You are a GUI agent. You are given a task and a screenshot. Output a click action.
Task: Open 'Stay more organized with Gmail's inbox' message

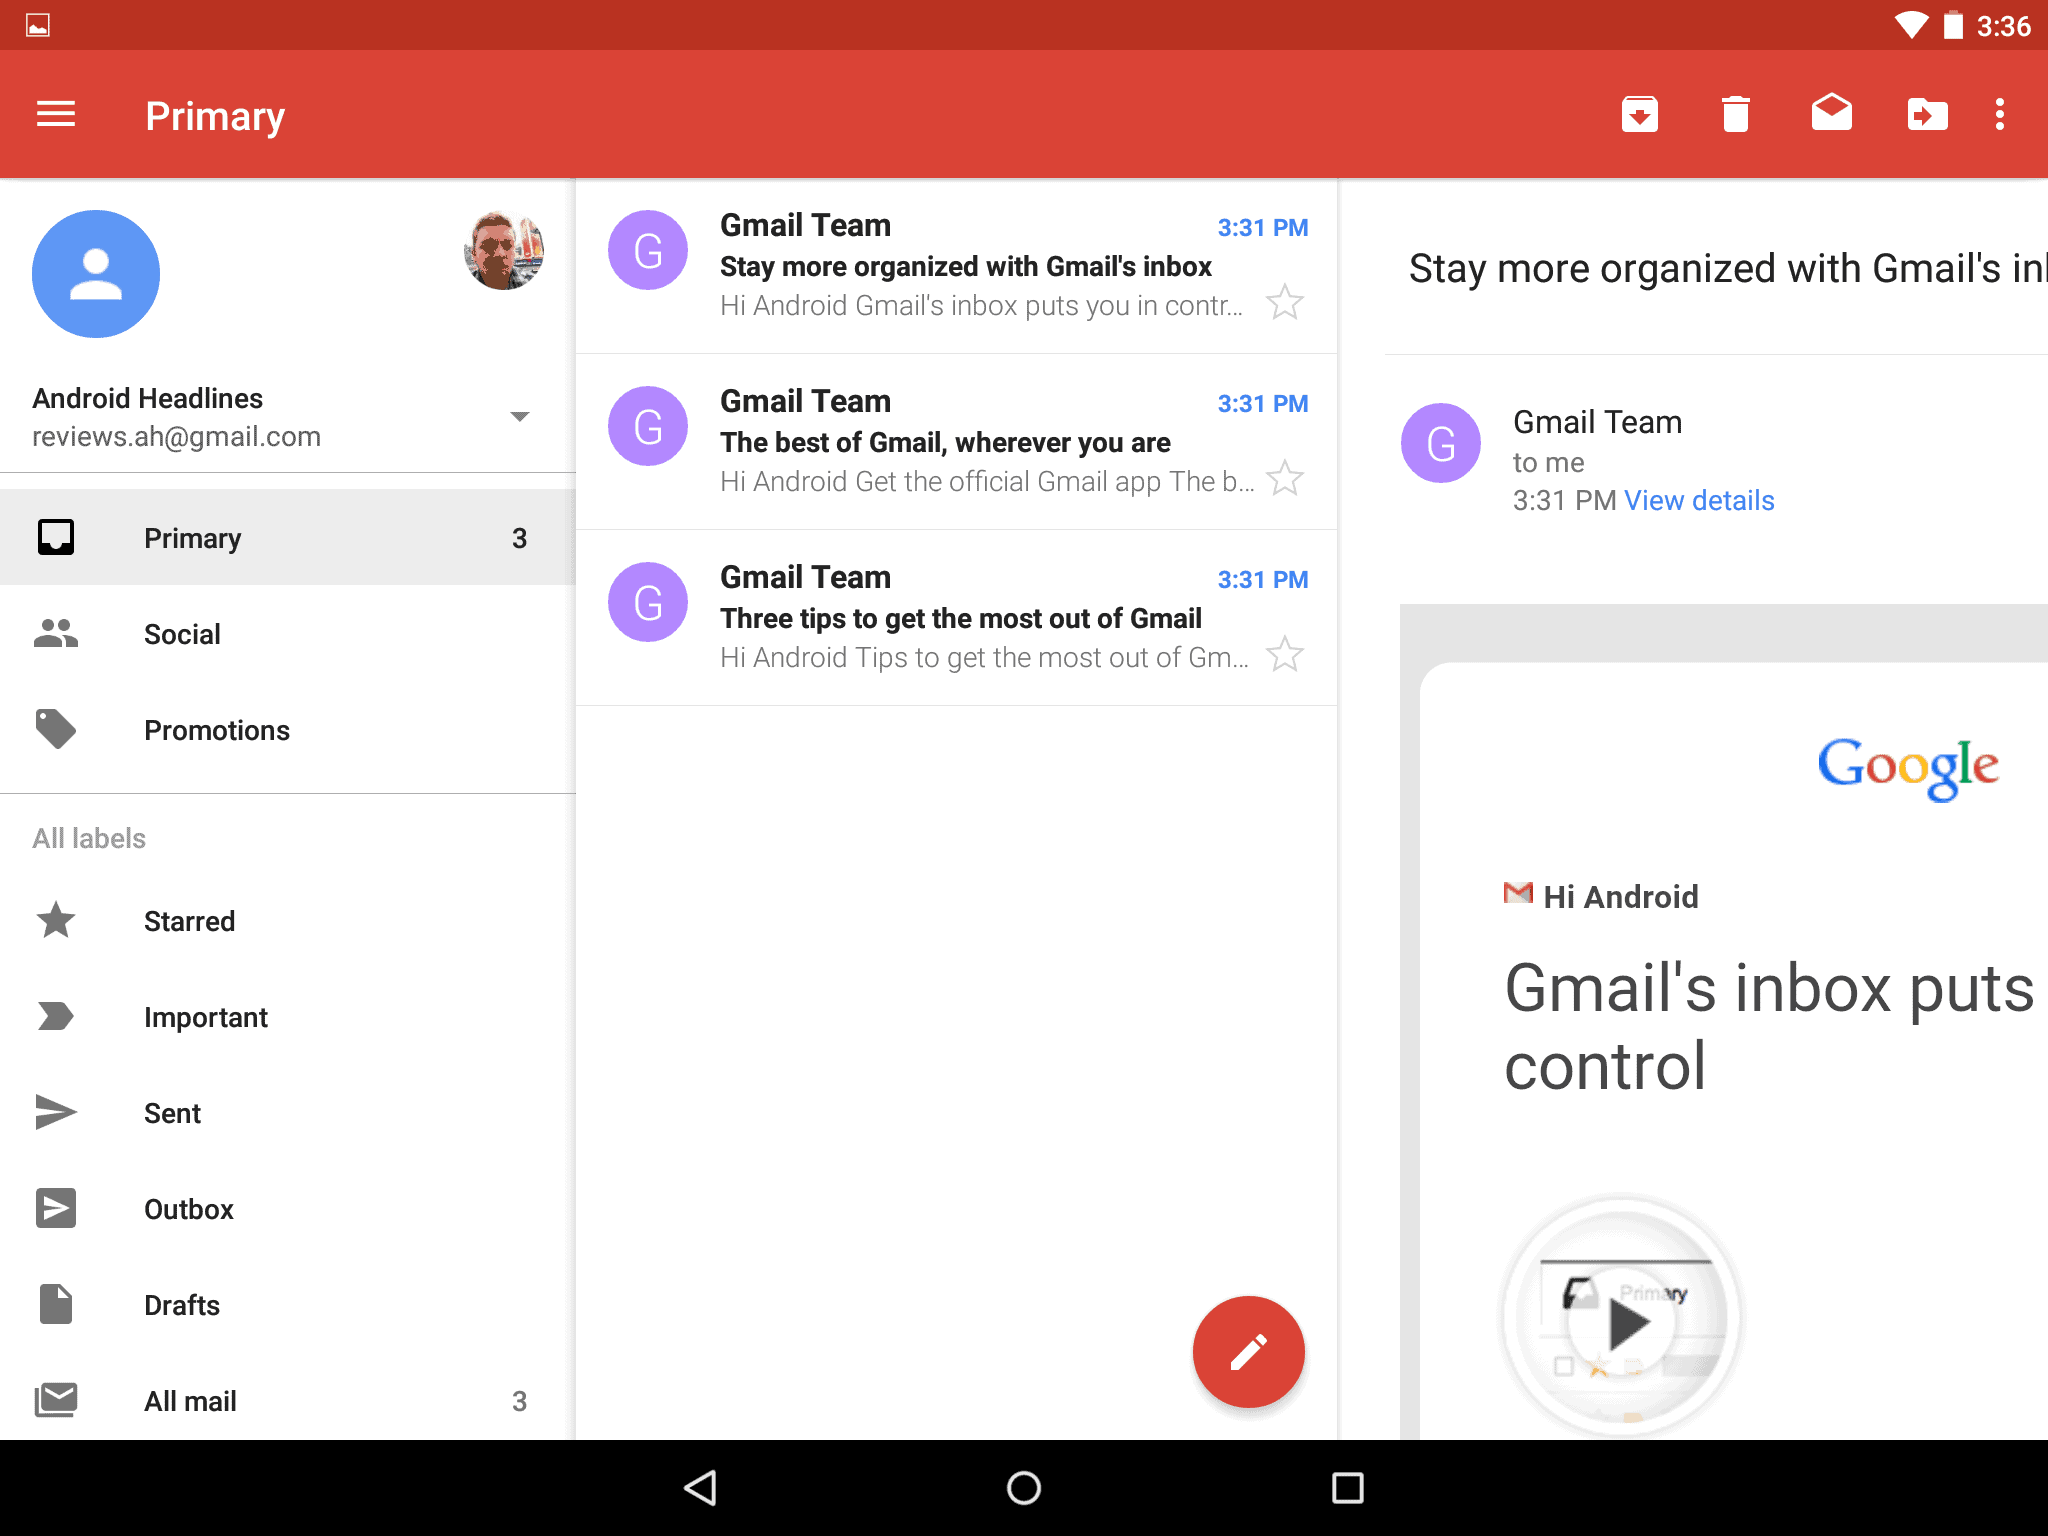click(957, 266)
